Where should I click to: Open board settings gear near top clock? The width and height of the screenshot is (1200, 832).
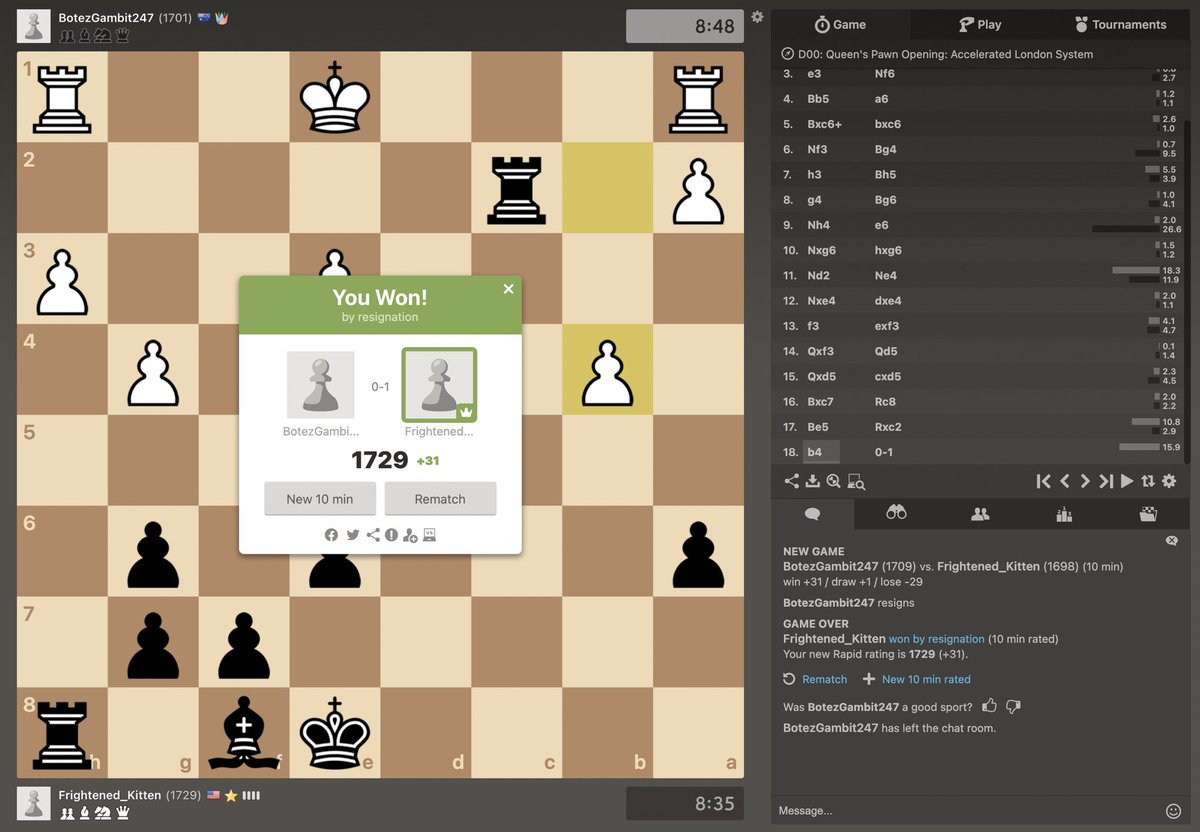(757, 17)
